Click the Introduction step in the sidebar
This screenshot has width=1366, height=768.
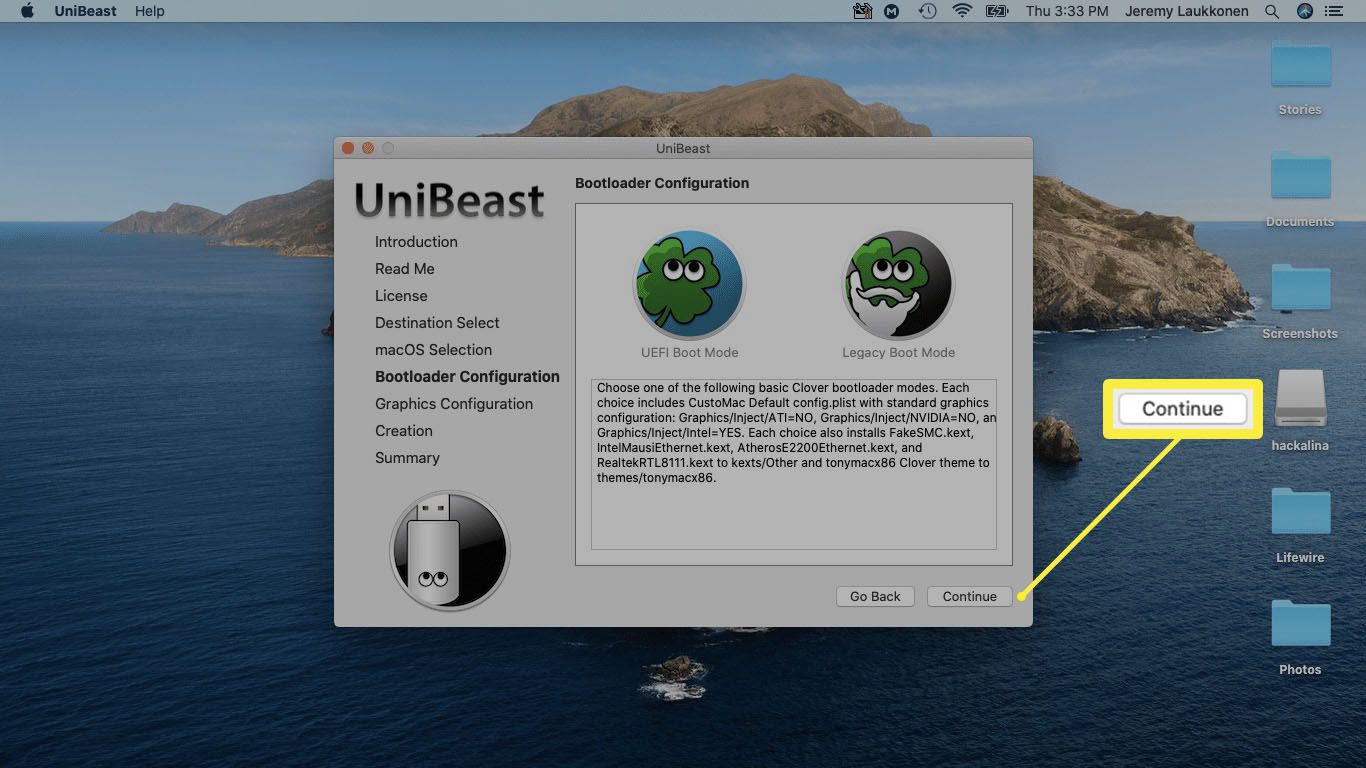(416, 242)
